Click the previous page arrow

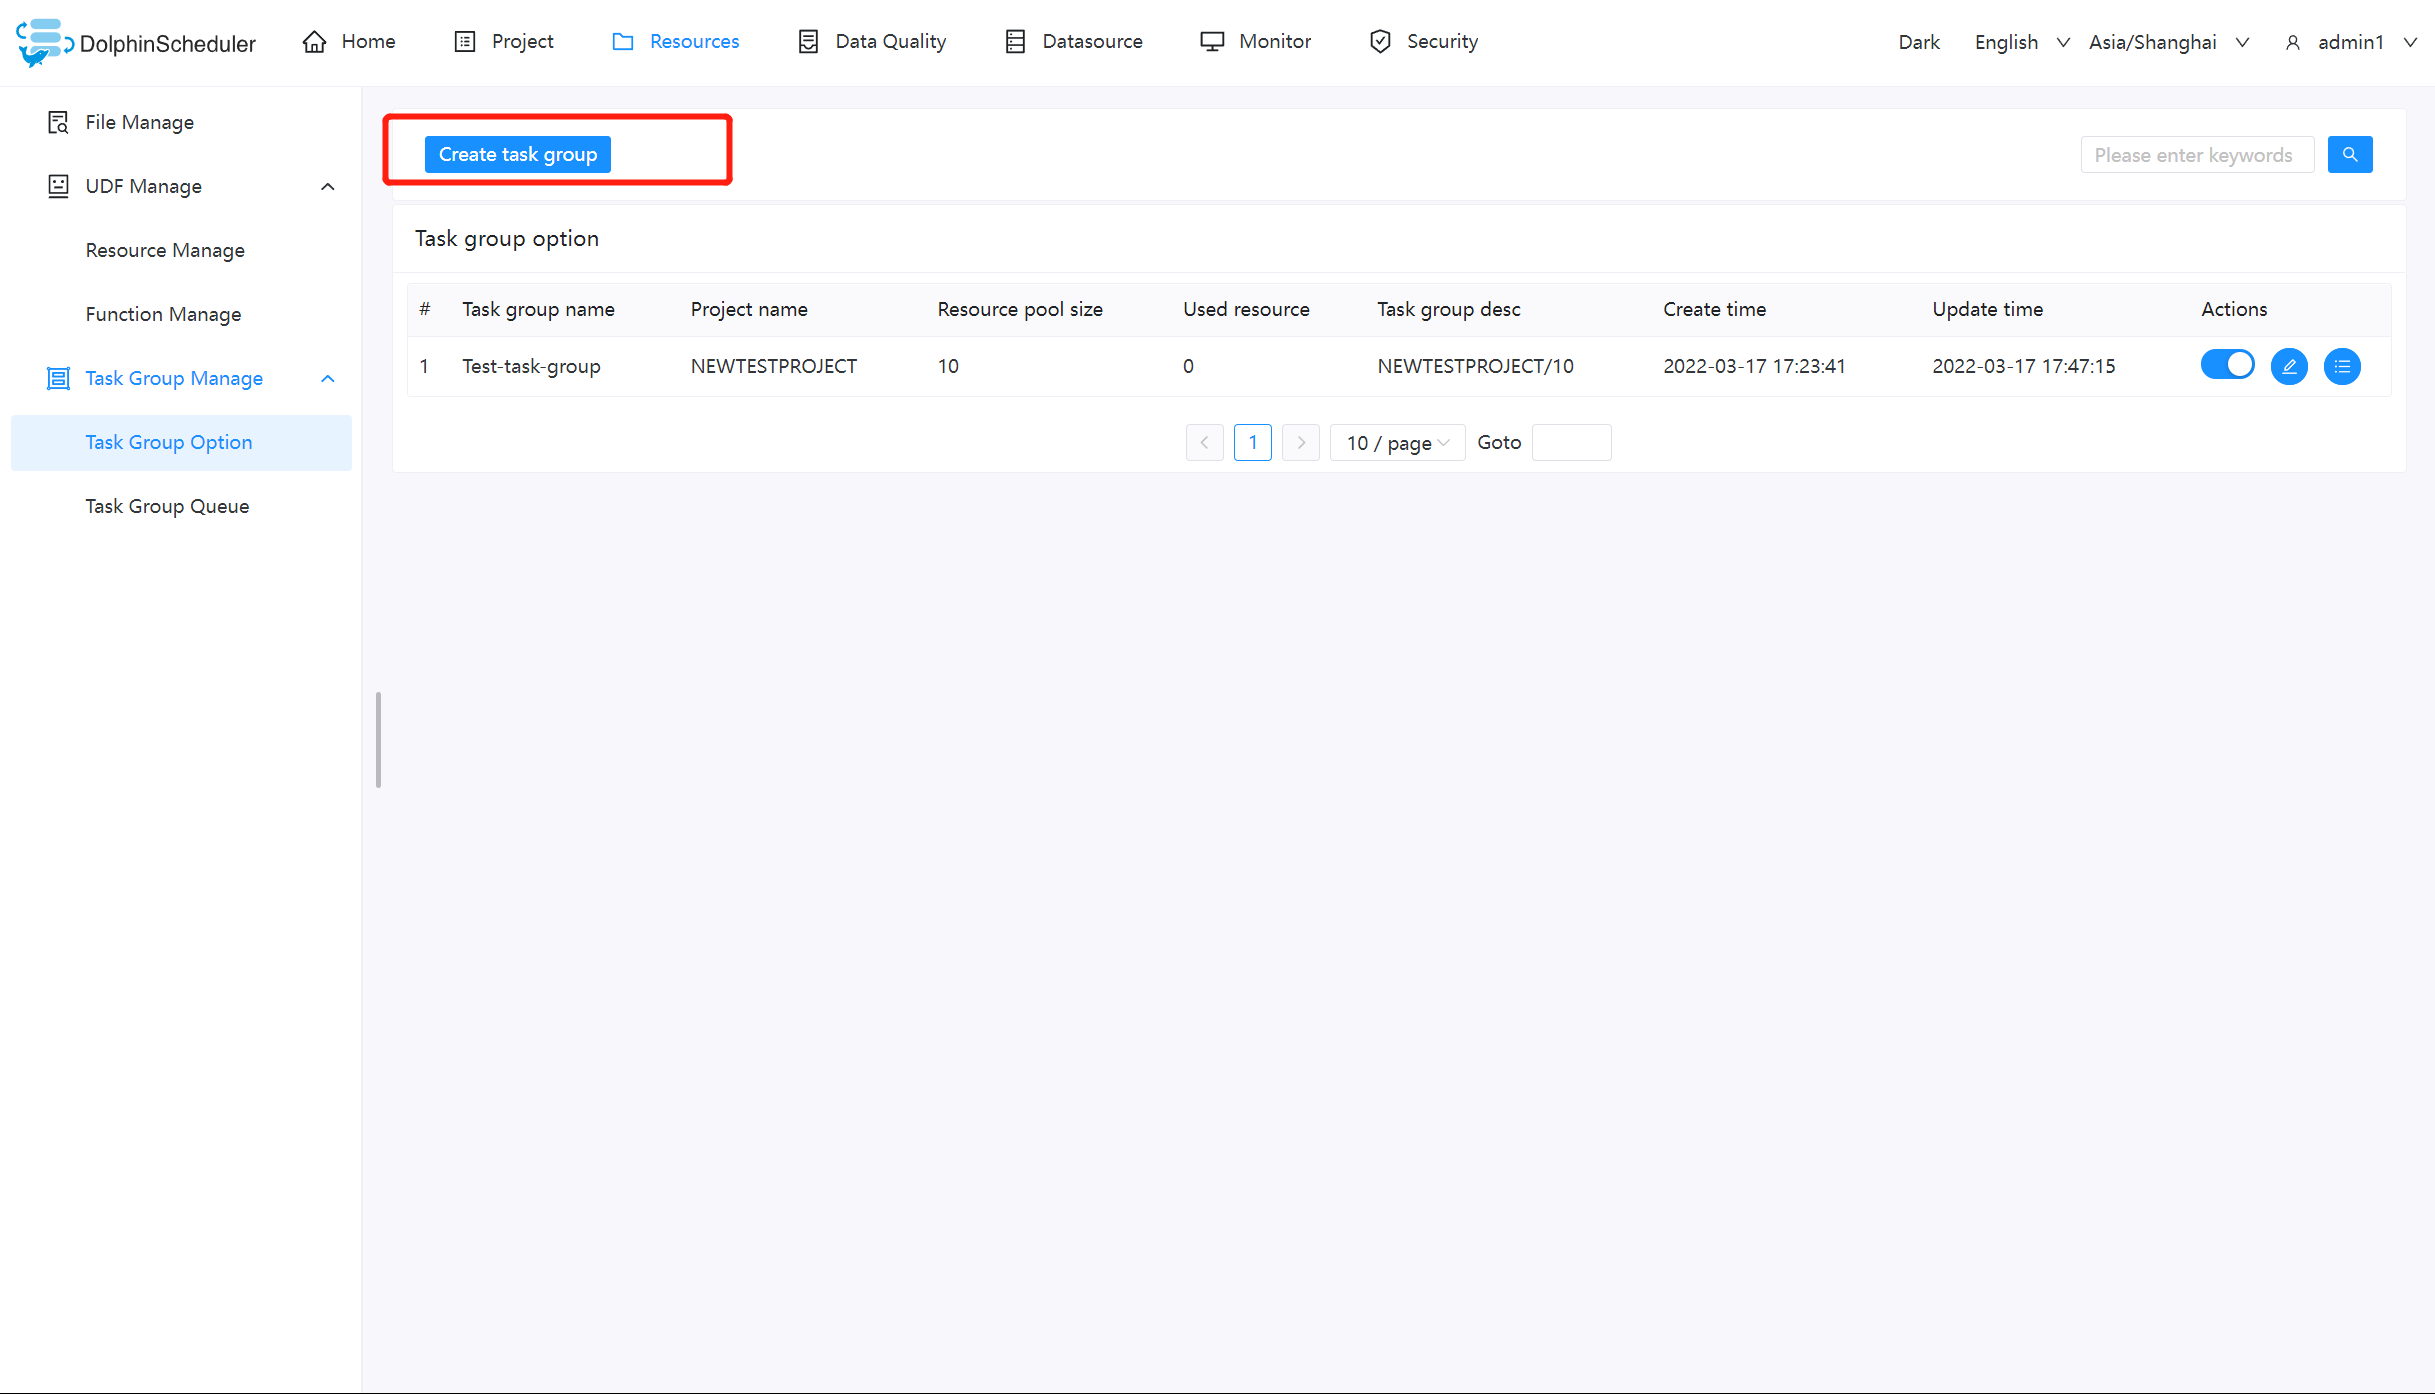pyautogui.click(x=1204, y=442)
